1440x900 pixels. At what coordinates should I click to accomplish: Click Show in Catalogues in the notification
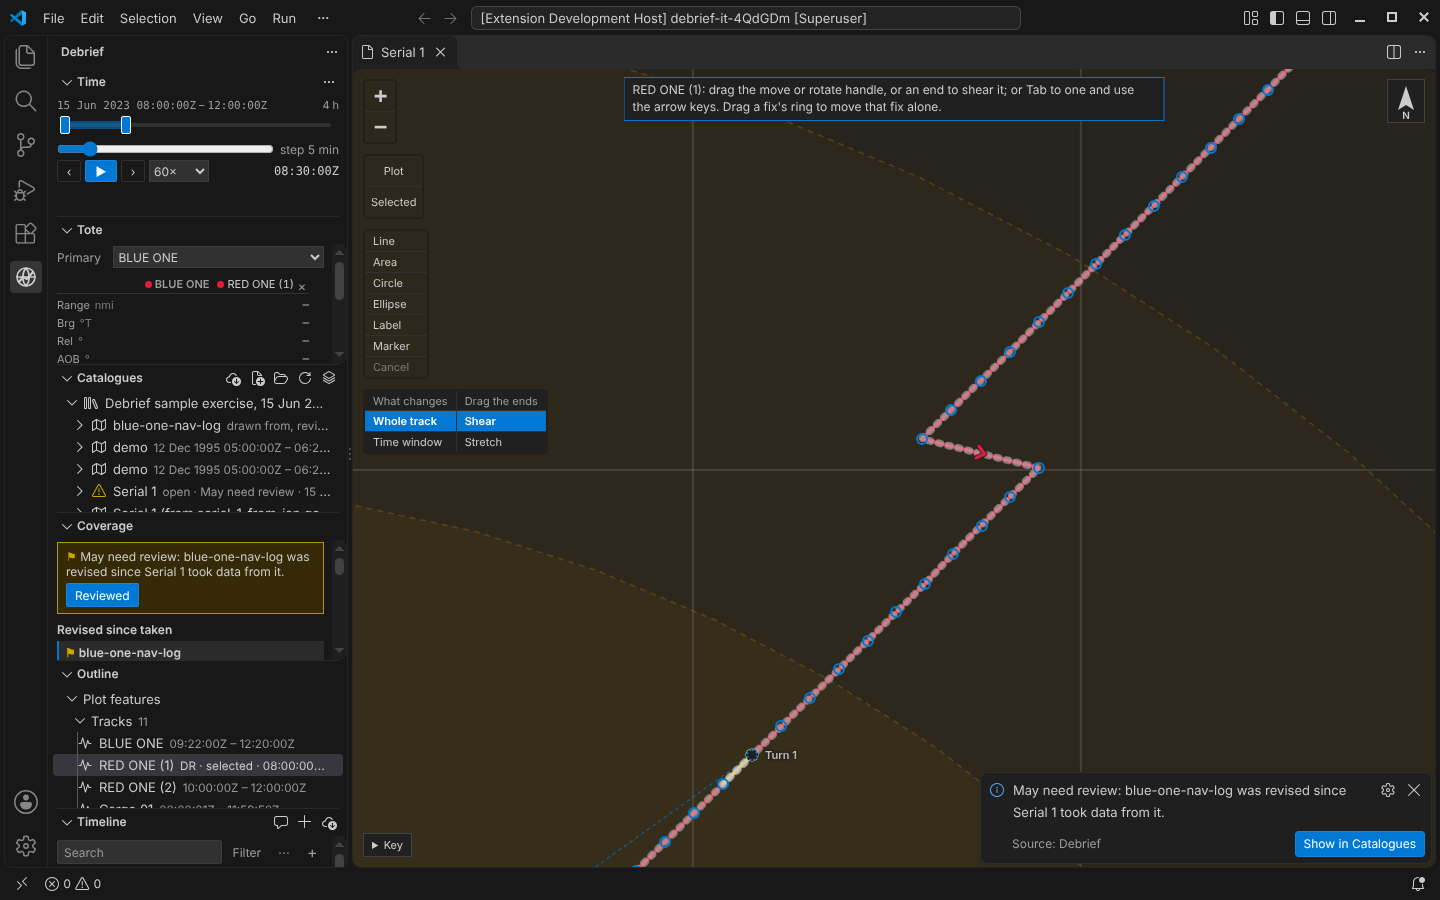point(1360,844)
